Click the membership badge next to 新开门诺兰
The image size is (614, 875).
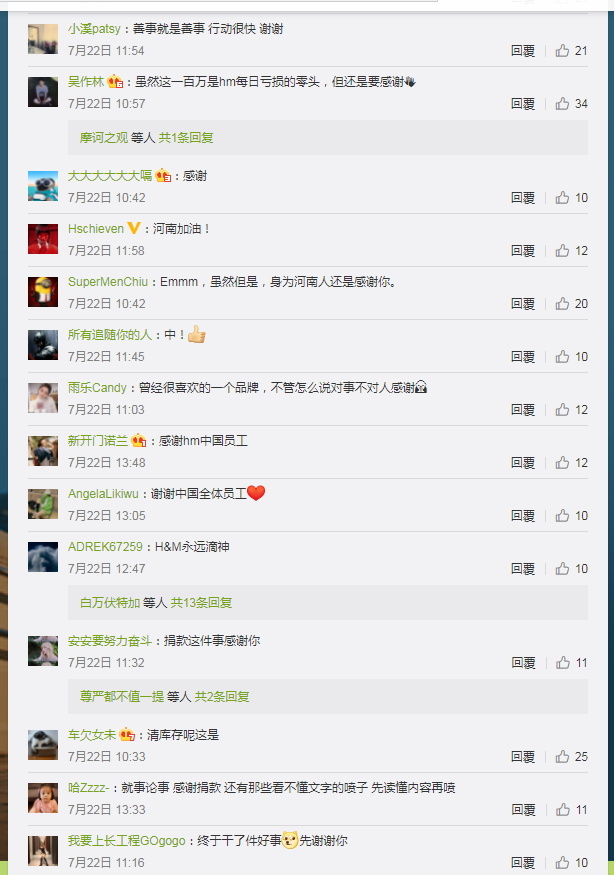click(x=139, y=441)
